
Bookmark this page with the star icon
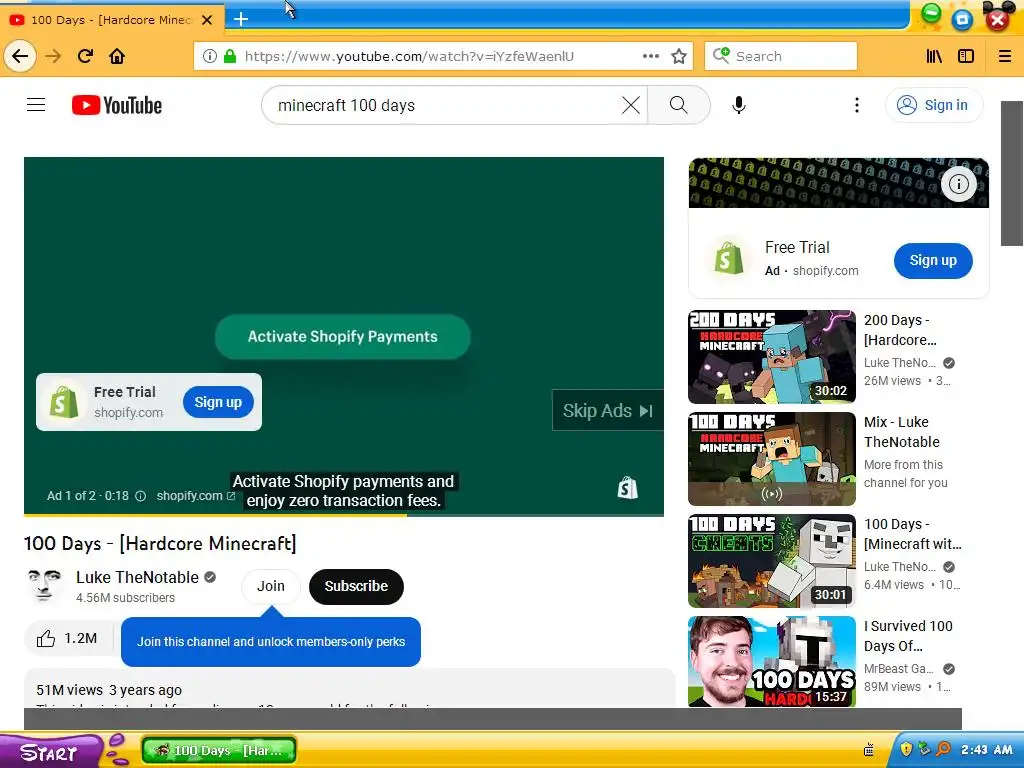[679, 56]
